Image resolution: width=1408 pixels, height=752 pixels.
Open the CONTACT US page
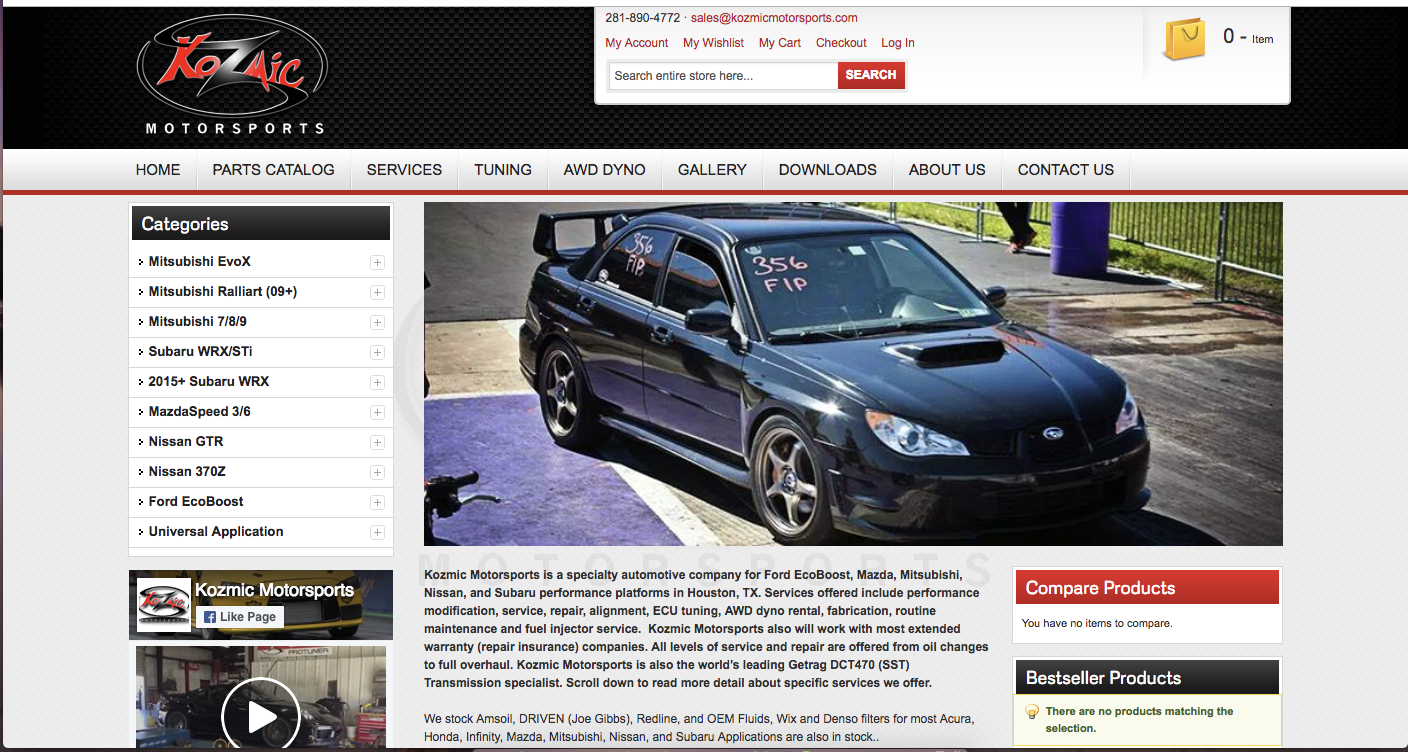(x=1066, y=170)
